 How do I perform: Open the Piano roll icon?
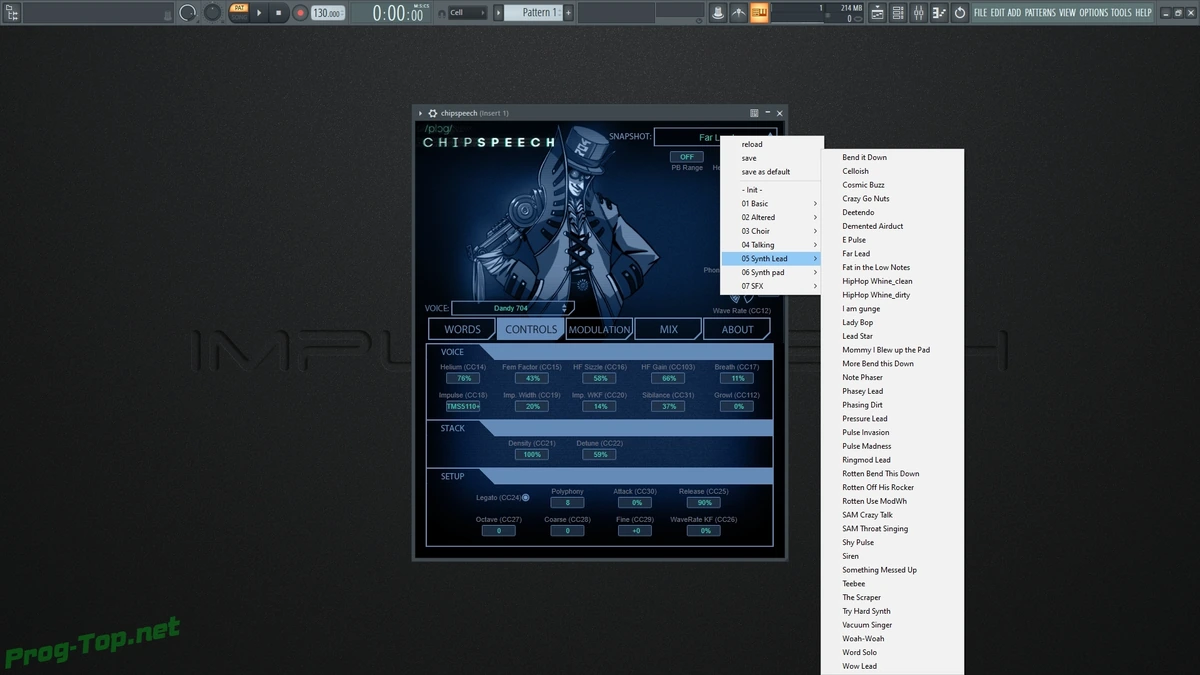pyautogui.click(x=939, y=13)
